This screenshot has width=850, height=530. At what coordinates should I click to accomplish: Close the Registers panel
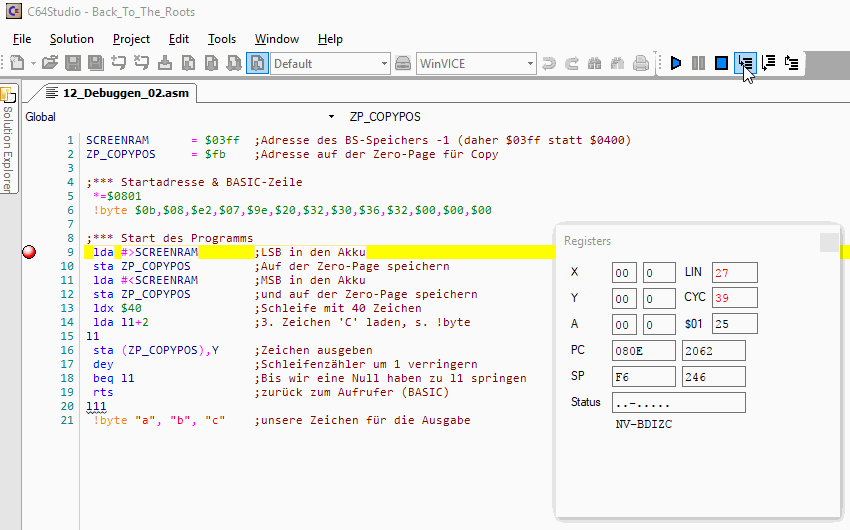[829, 242]
